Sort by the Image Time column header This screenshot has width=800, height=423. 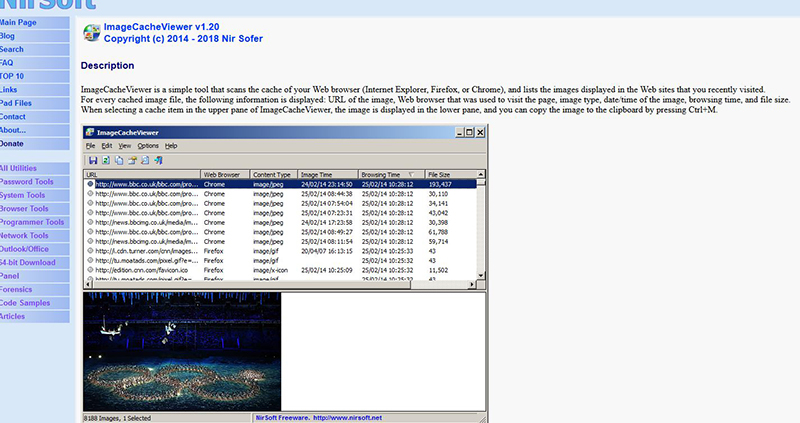pos(328,175)
